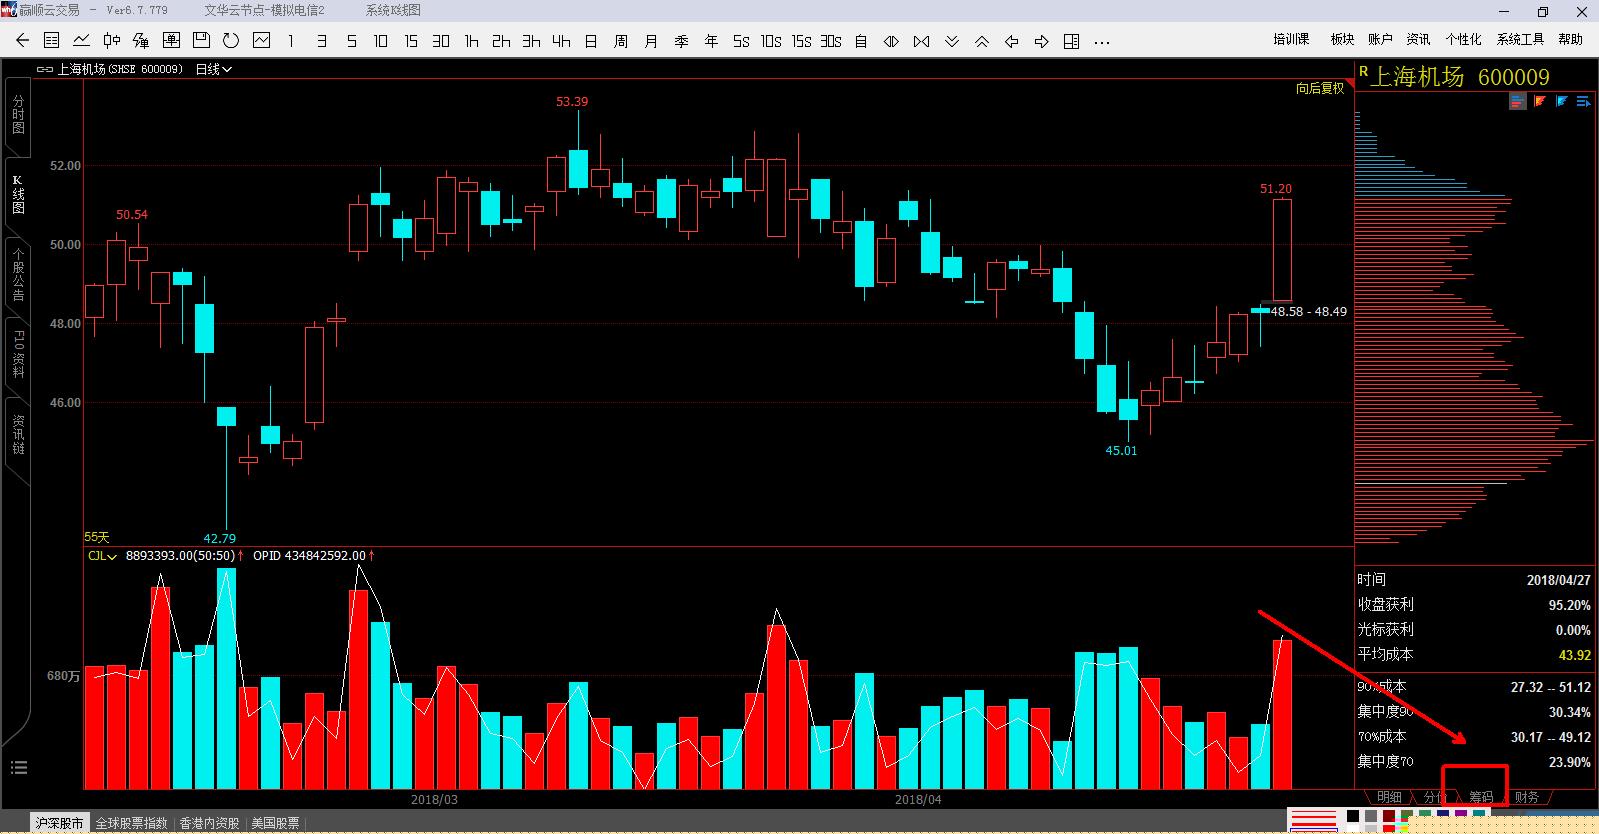This screenshot has width=1599, height=834.
Task: Select the blue flame chip icon
Action: click(x=1561, y=101)
